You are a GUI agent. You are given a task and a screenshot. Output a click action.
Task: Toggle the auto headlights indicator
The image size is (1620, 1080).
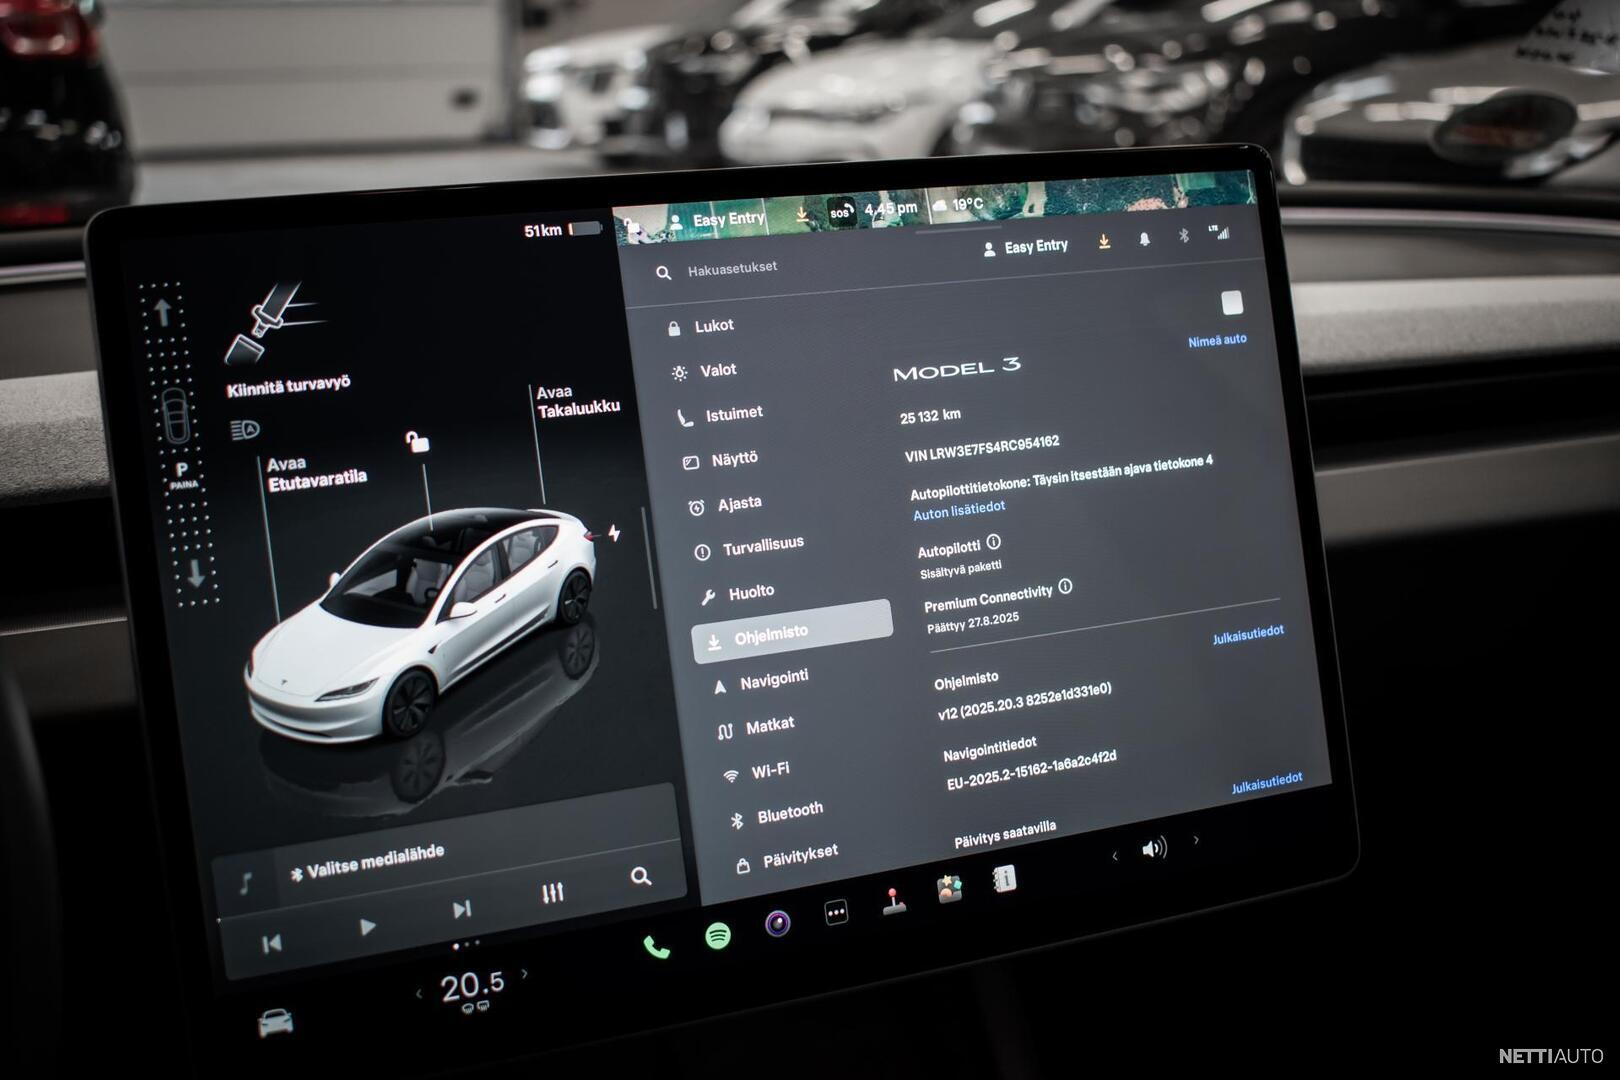point(245,430)
